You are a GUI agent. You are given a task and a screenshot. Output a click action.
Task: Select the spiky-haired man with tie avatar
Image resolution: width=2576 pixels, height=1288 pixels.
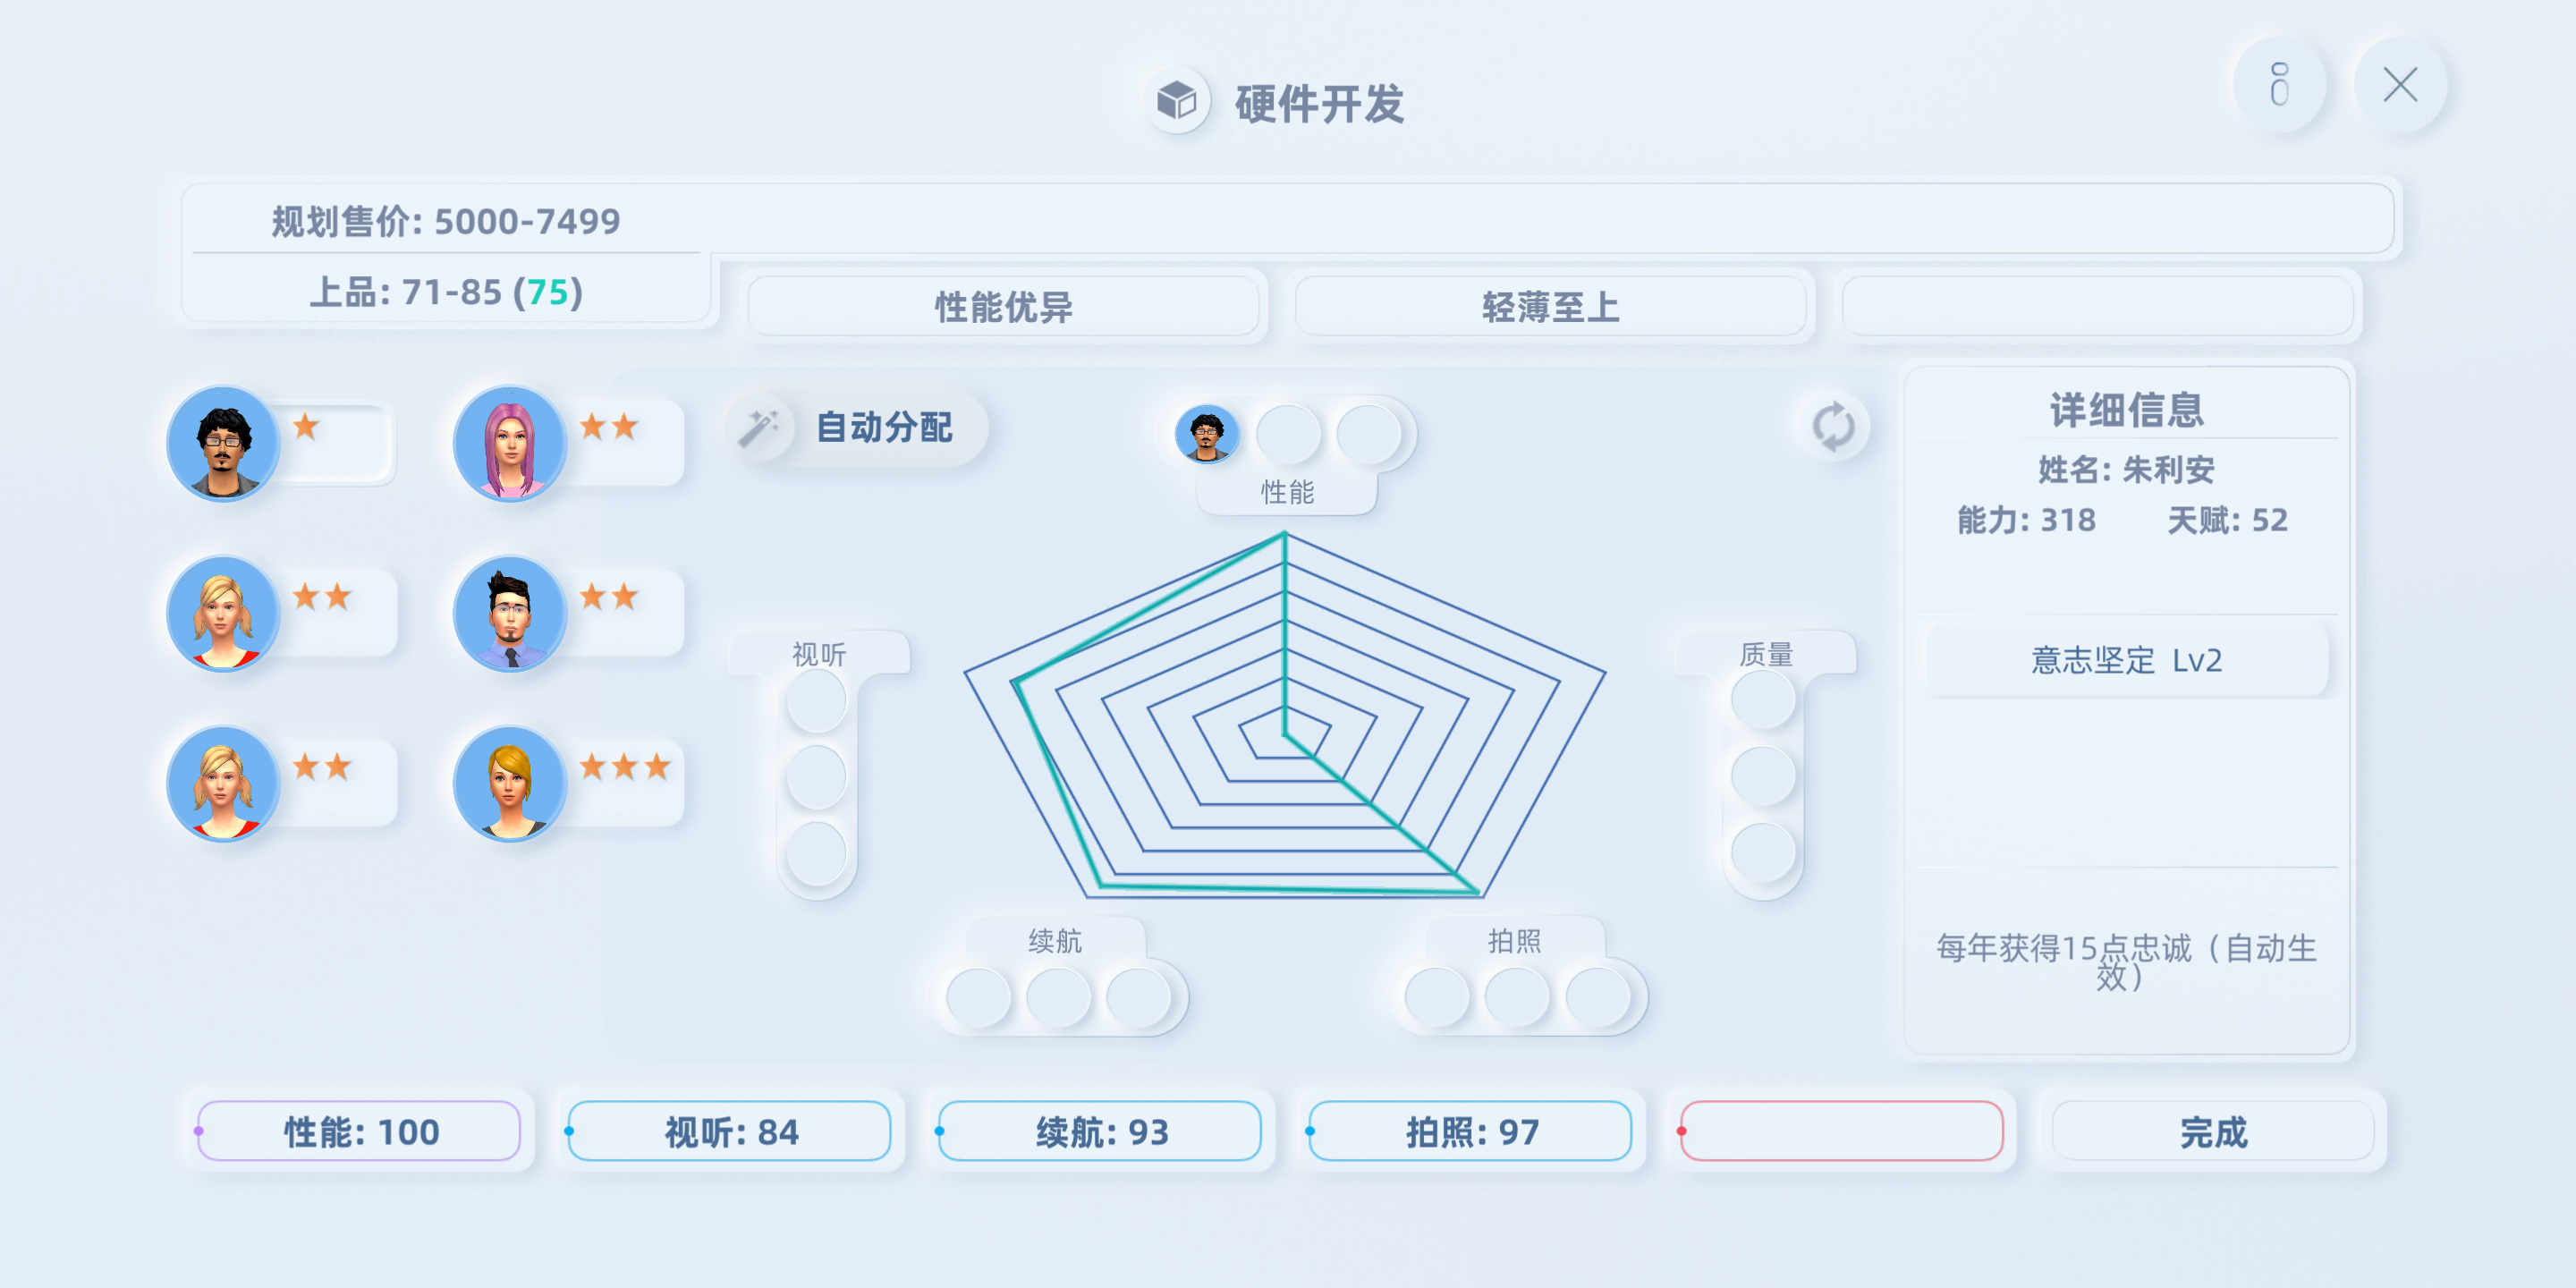(x=510, y=613)
